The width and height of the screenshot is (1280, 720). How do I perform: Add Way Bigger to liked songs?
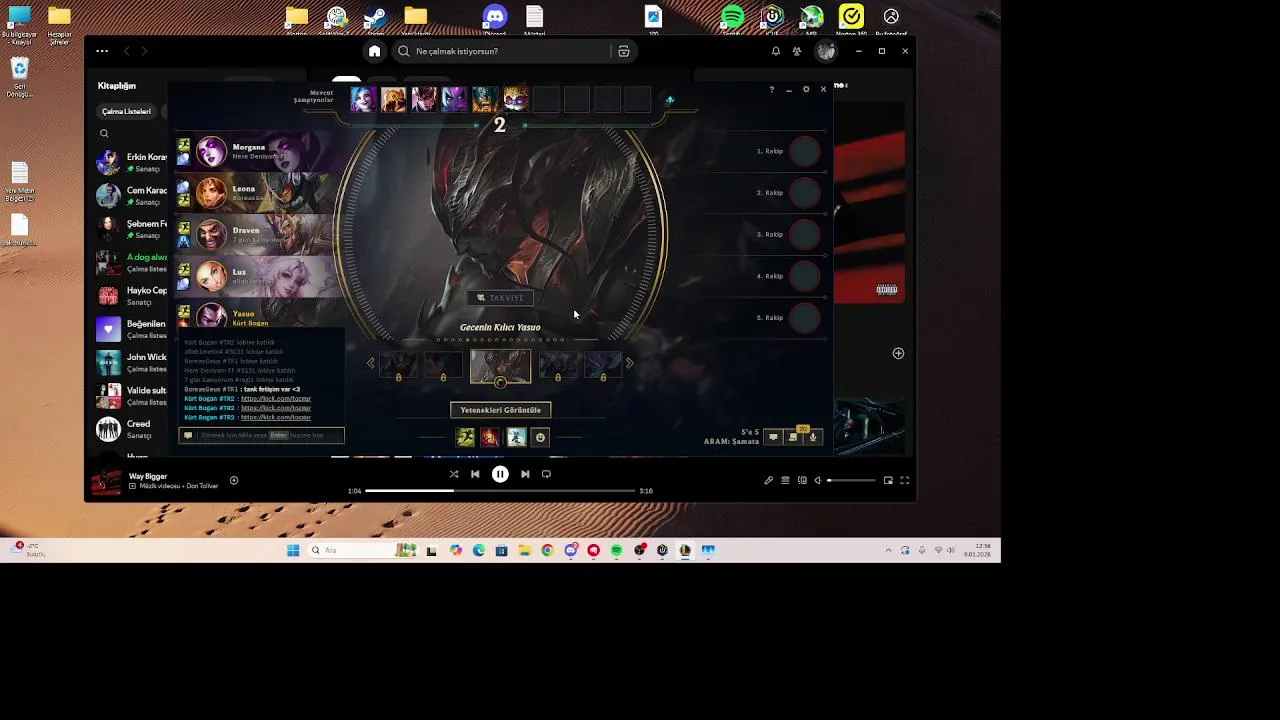coord(234,480)
